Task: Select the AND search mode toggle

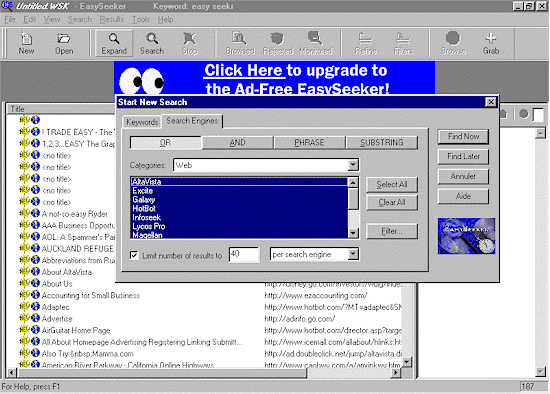Action: (x=237, y=142)
